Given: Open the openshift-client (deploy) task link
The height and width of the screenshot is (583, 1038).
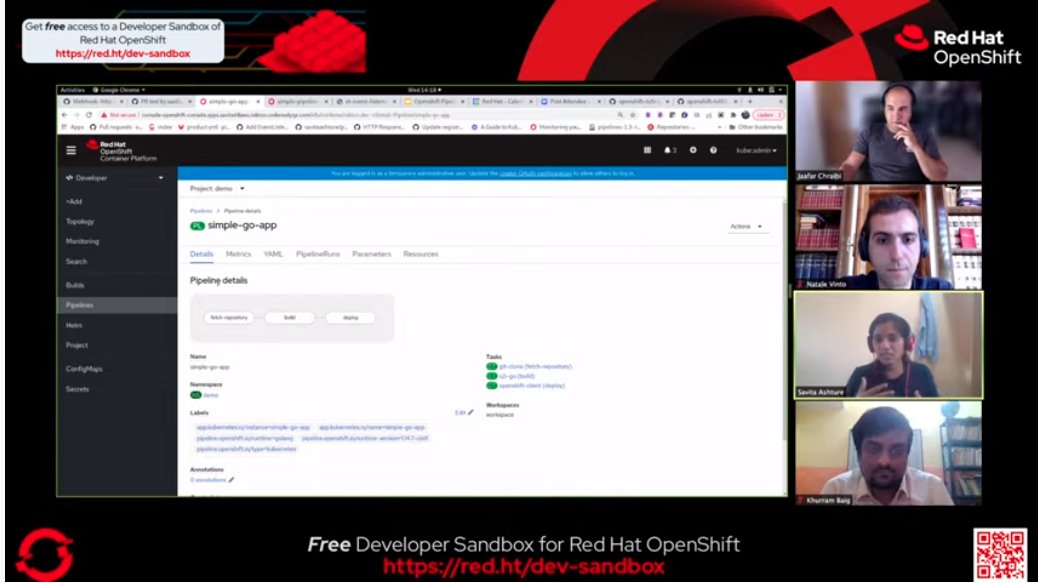Looking at the screenshot, I should [x=532, y=386].
